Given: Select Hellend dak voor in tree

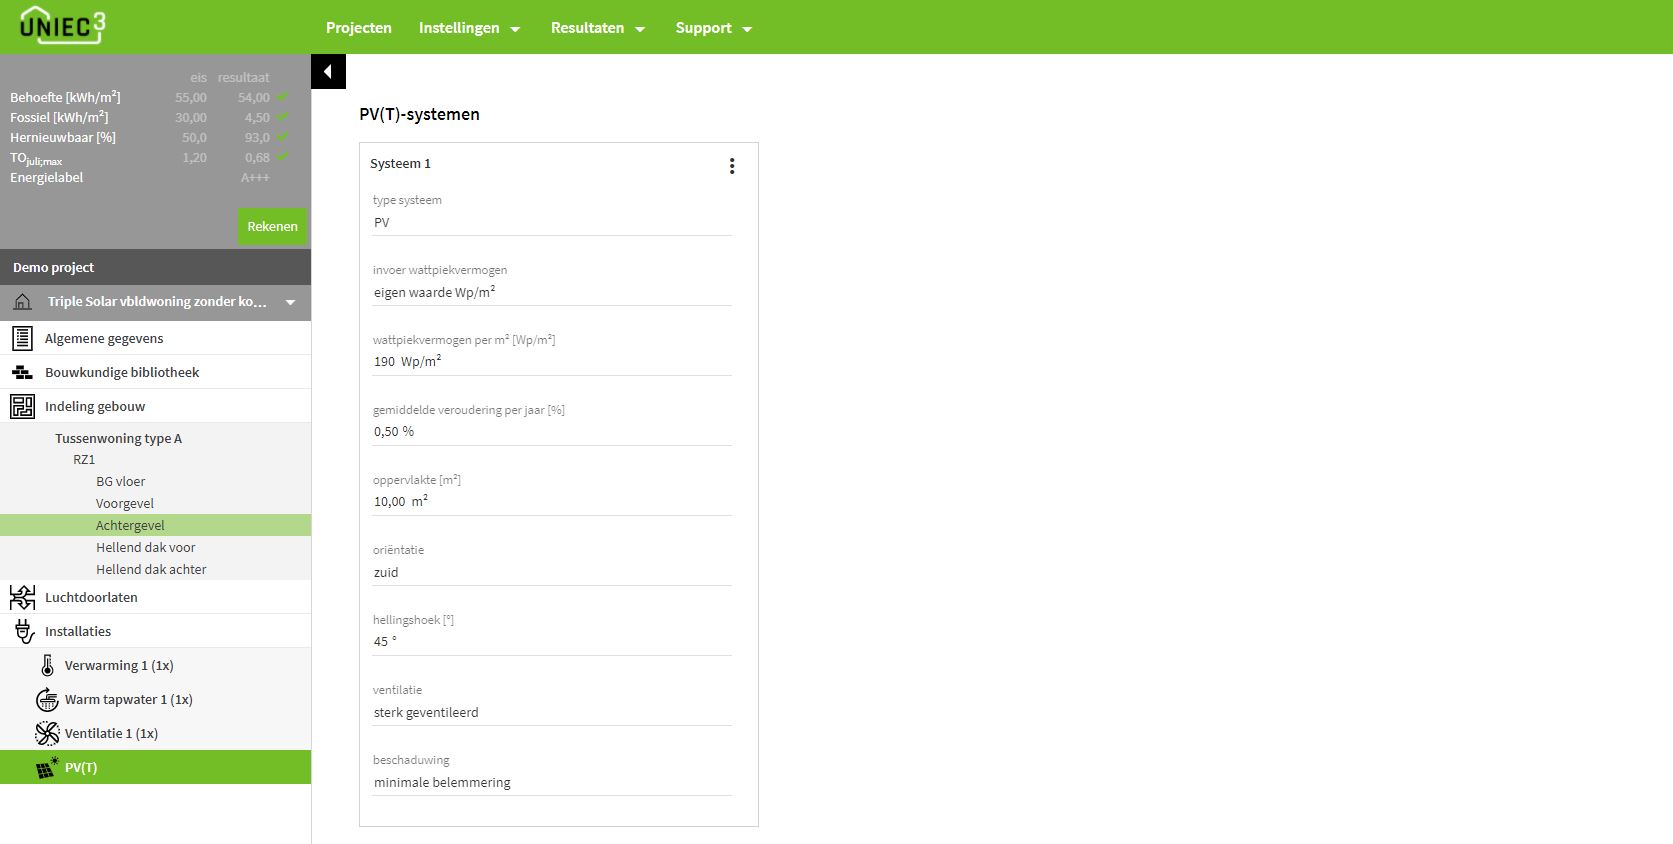Looking at the screenshot, I should pos(145,547).
